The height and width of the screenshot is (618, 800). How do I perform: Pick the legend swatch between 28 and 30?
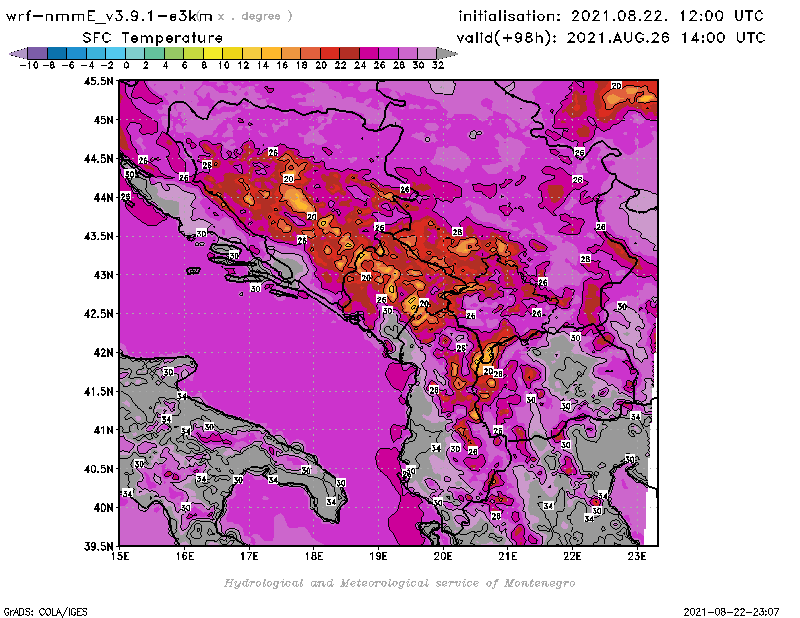click(408, 53)
